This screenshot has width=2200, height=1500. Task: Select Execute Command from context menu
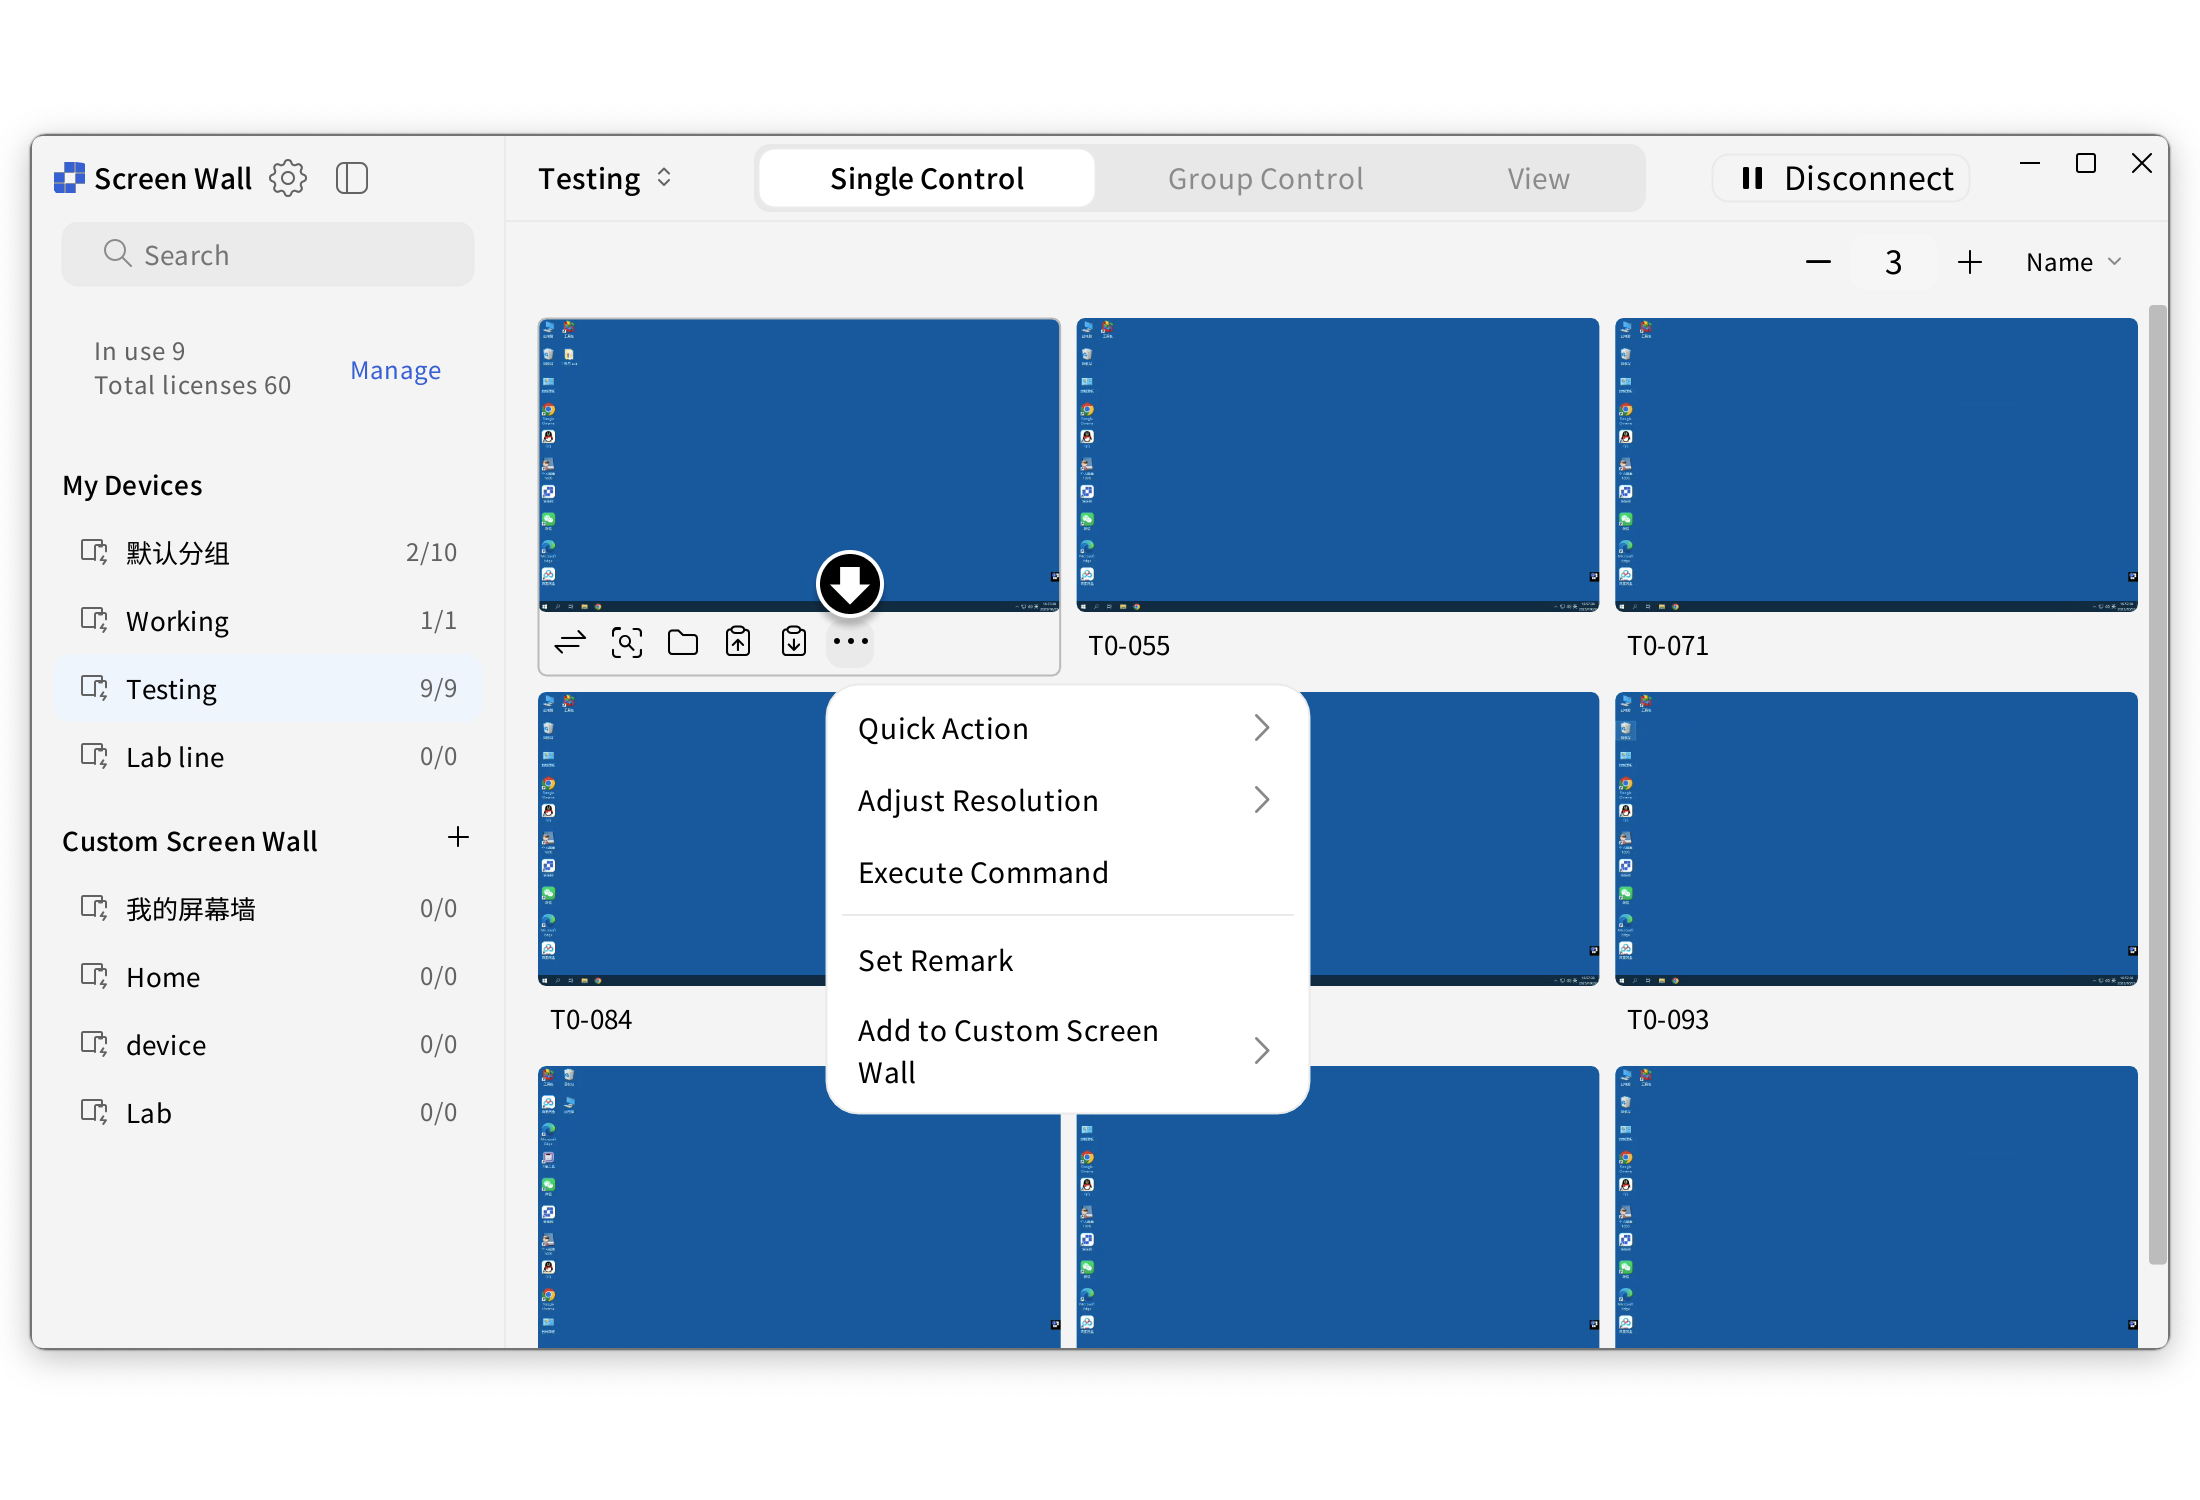983,873
